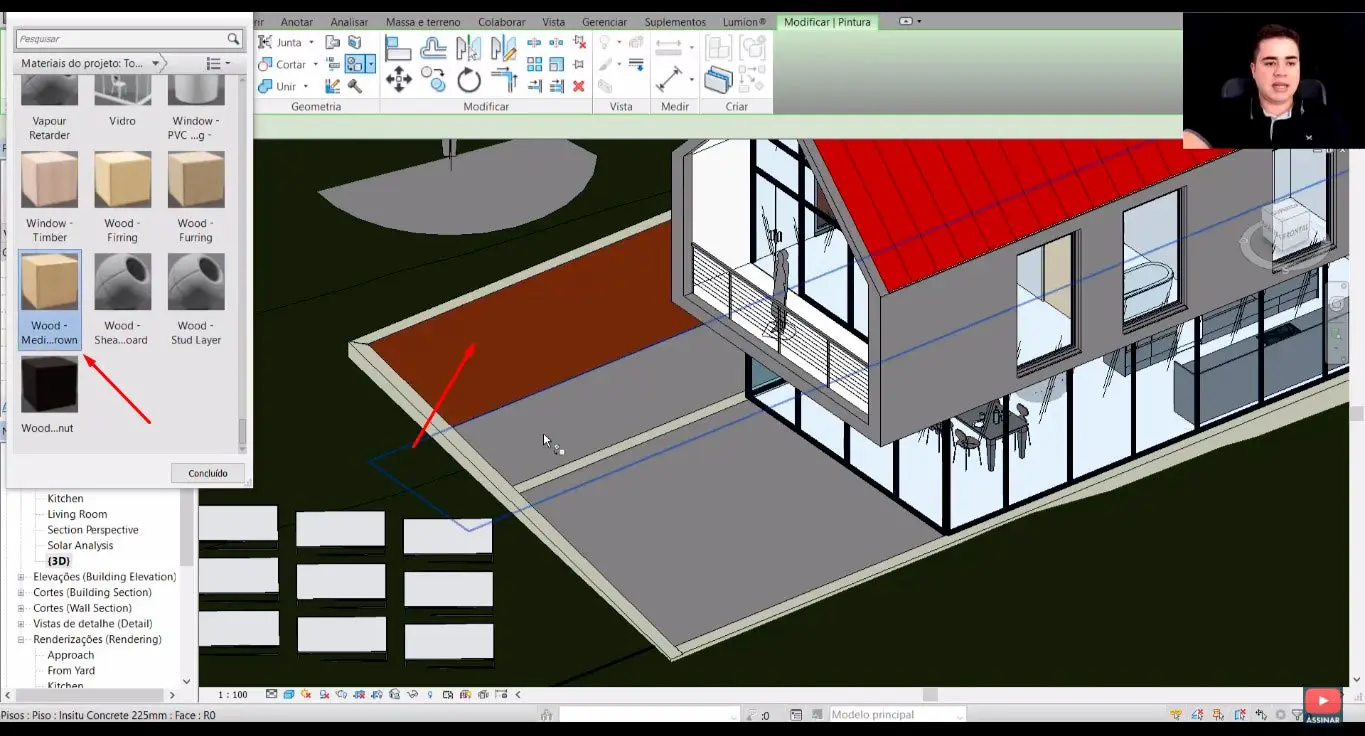The width and height of the screenshot is (1365, 736).
Task: Click the Demolish hammer icon
Action: [355, 86]
